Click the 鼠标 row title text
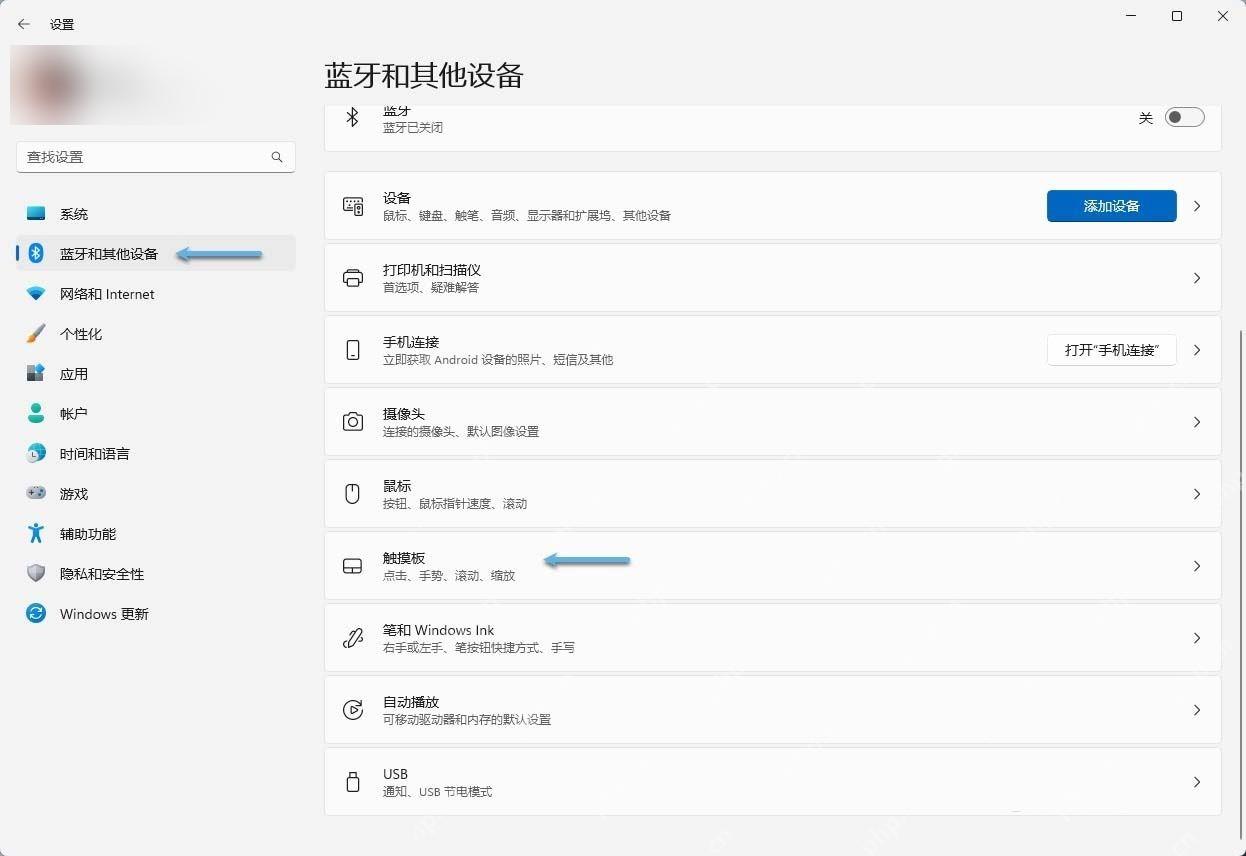Viewport: 1246px width, 856px height. (x=397, y=486)
